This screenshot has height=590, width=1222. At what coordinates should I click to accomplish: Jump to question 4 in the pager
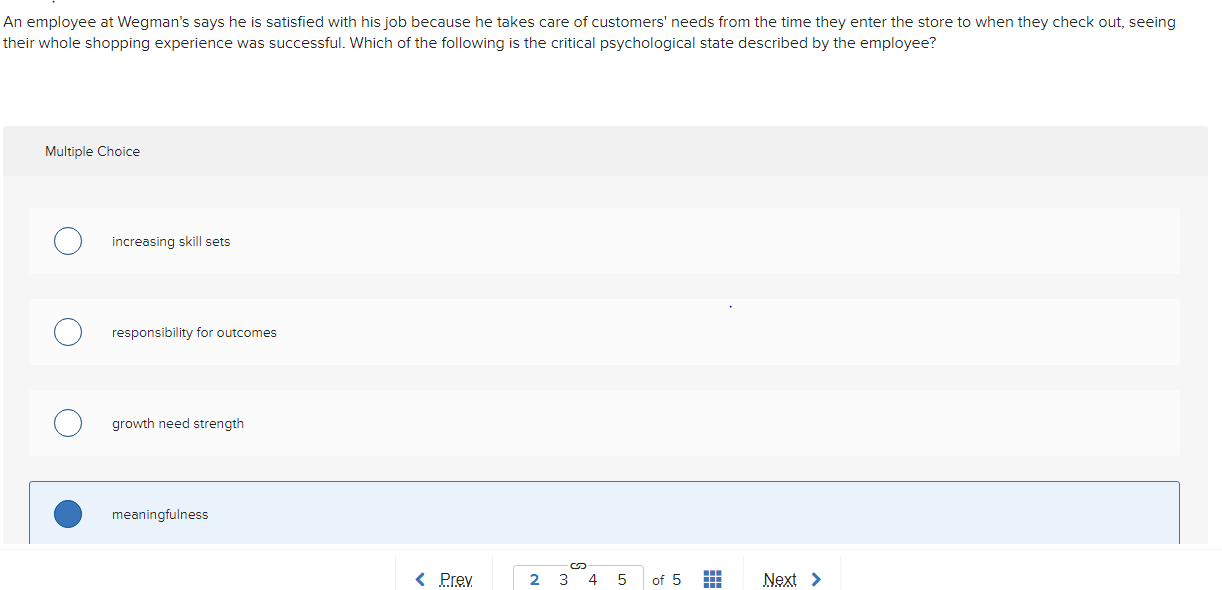(x=592, y=579)
